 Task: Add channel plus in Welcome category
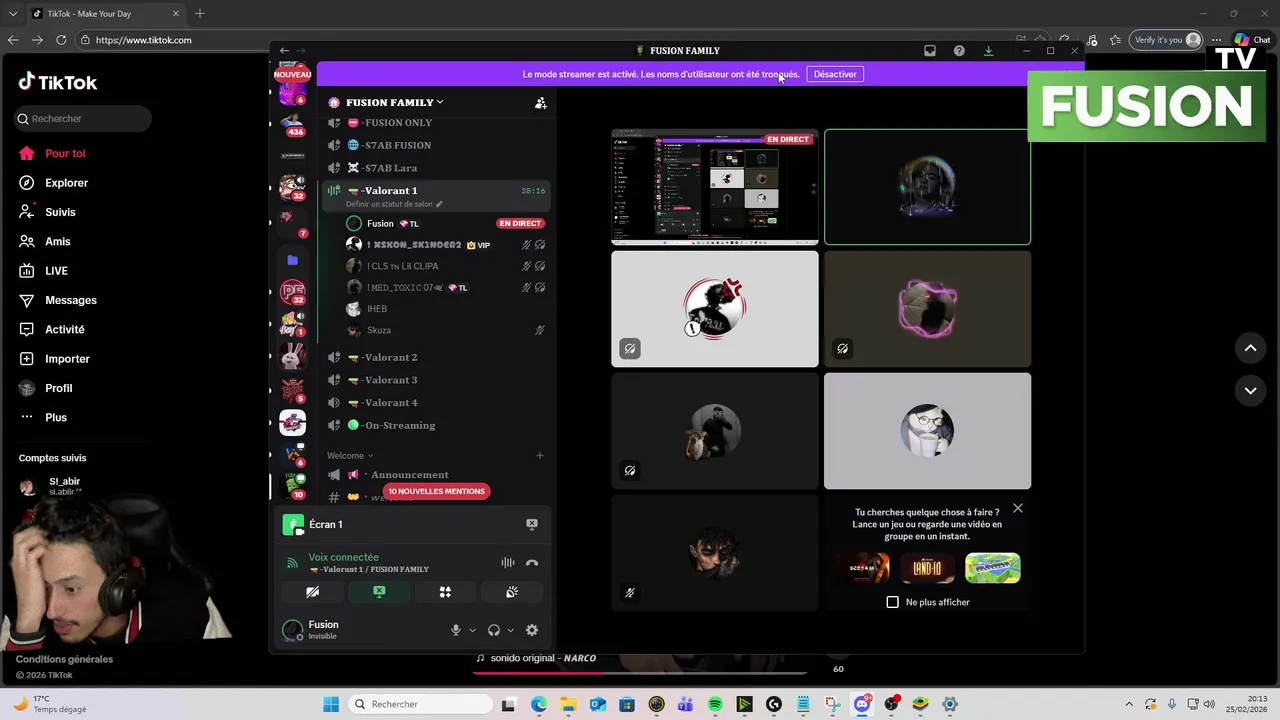coord(540,455)
